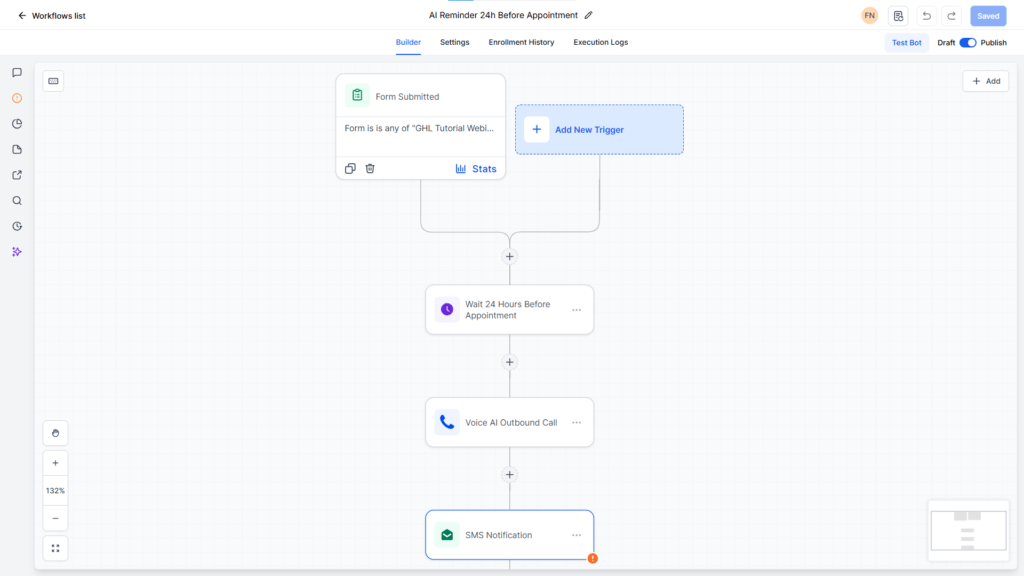Click the Add button on canvas
1024x576 pixels.
985,81
